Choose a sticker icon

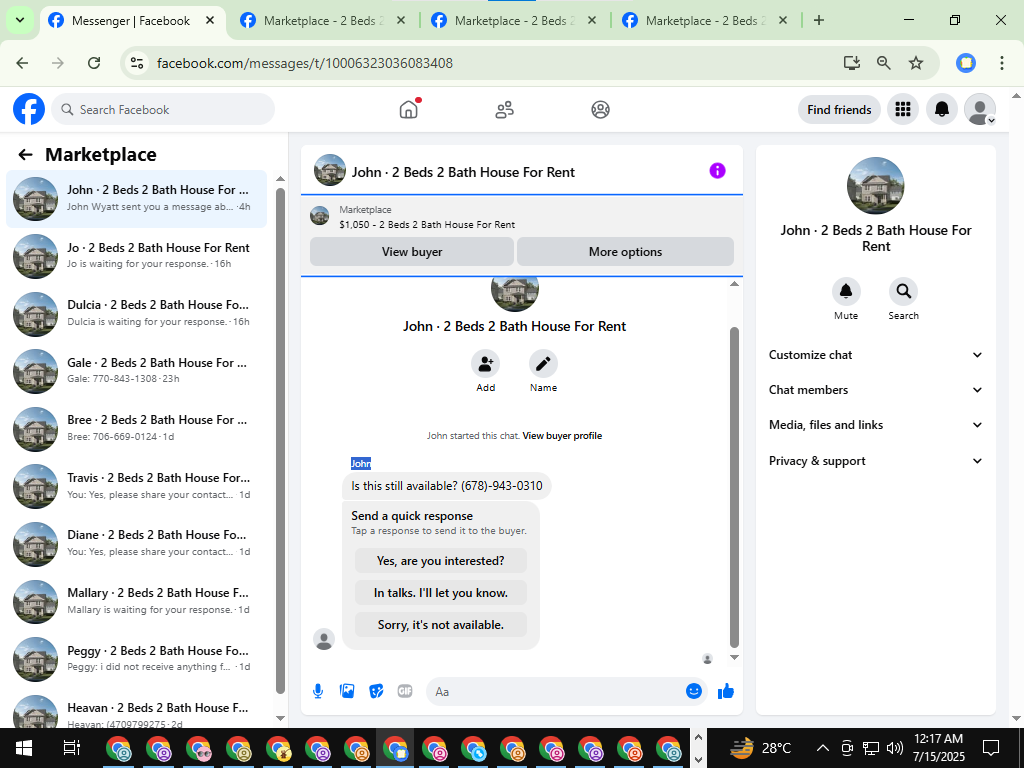(376, 692)
